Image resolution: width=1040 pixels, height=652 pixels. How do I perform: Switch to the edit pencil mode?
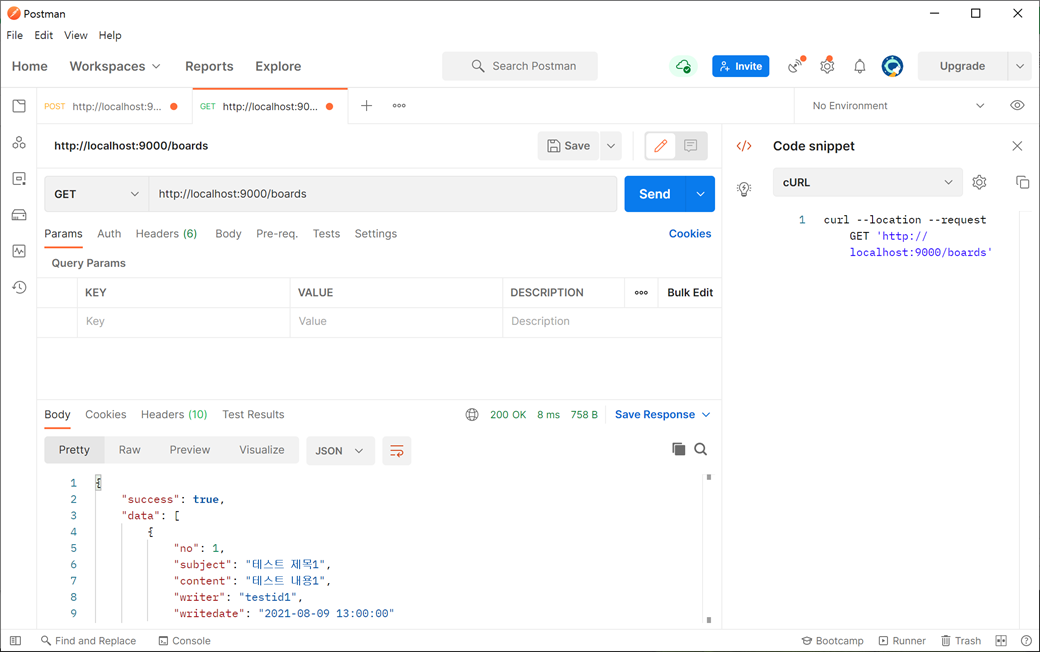[661, 146]
